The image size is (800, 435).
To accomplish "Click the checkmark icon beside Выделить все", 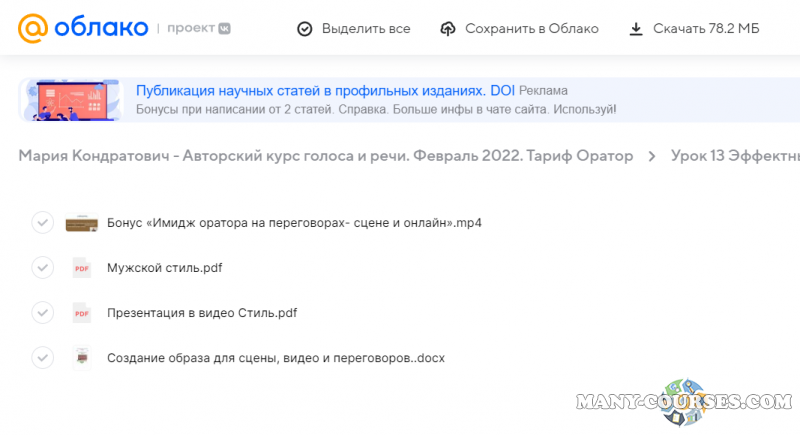I will 305,29.
